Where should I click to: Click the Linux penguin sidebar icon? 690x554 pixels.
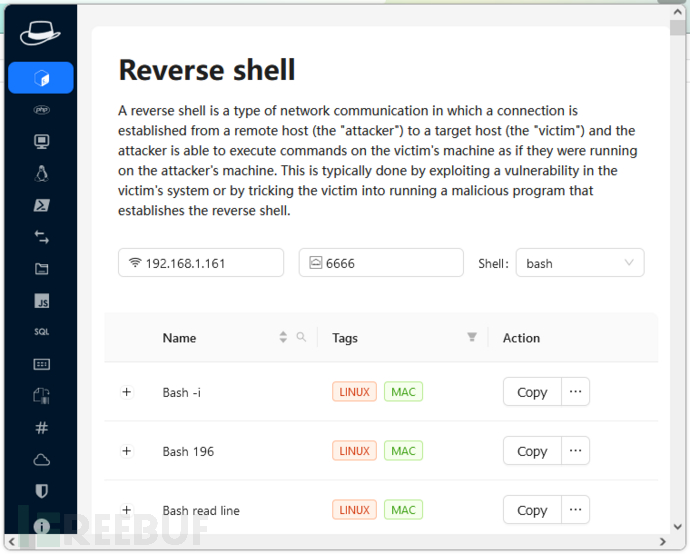click(41, 173)
